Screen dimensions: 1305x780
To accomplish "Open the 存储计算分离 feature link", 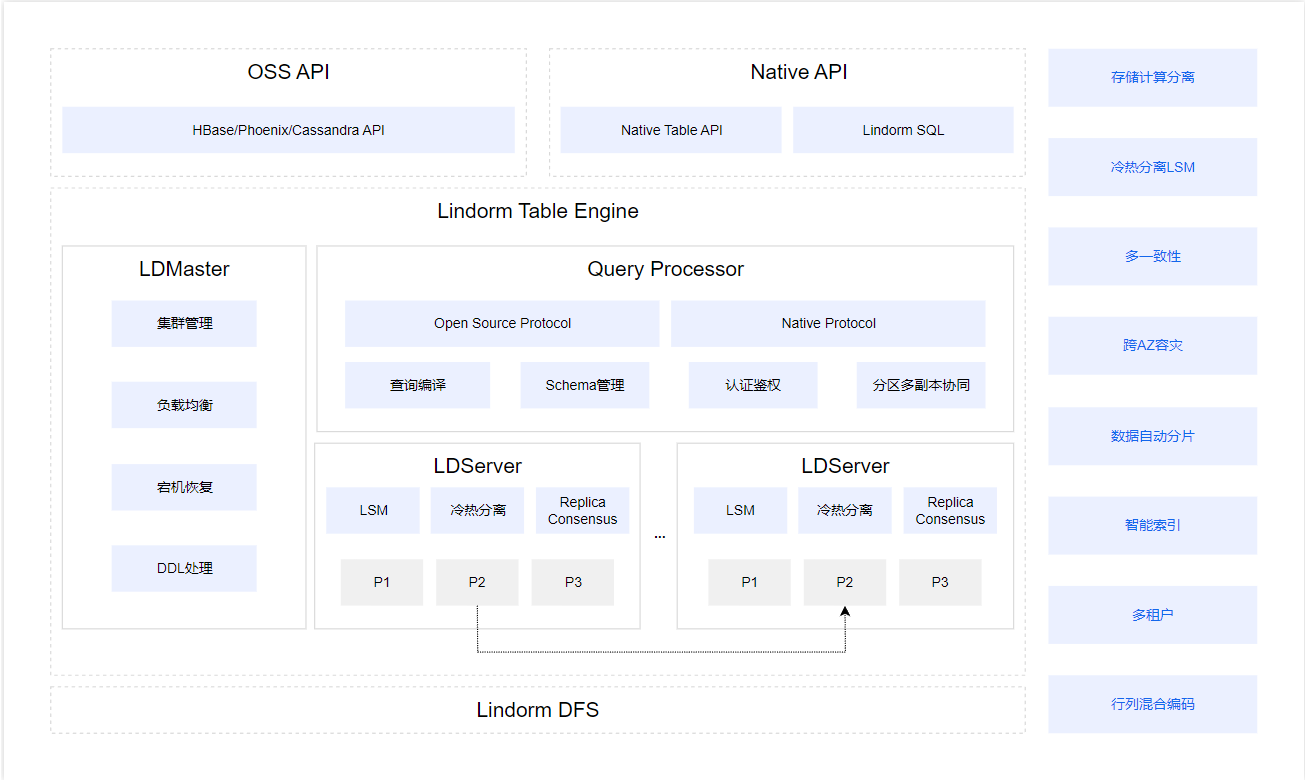I will coord(1153,77).
